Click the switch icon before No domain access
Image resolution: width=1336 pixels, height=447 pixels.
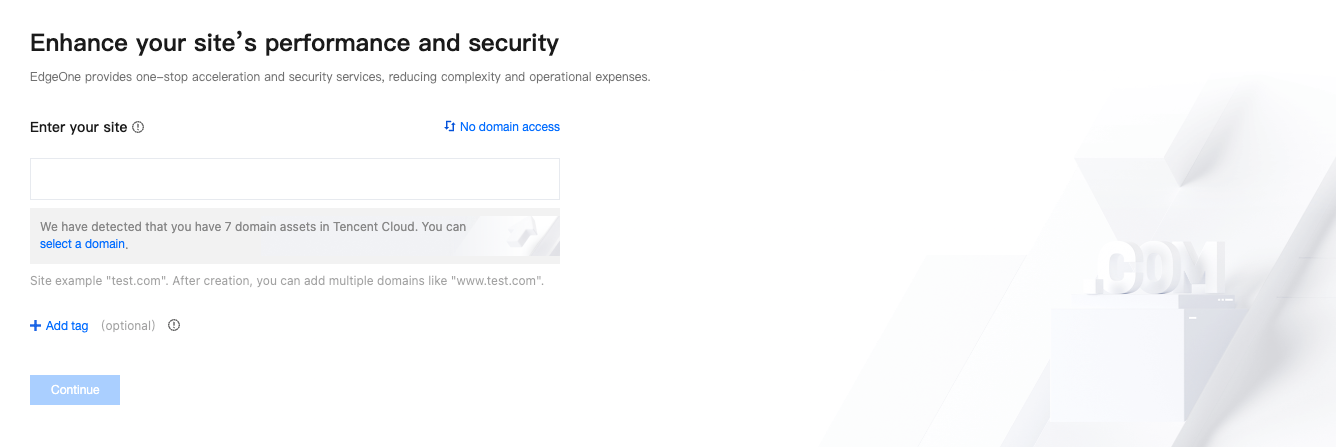point(450,127)
